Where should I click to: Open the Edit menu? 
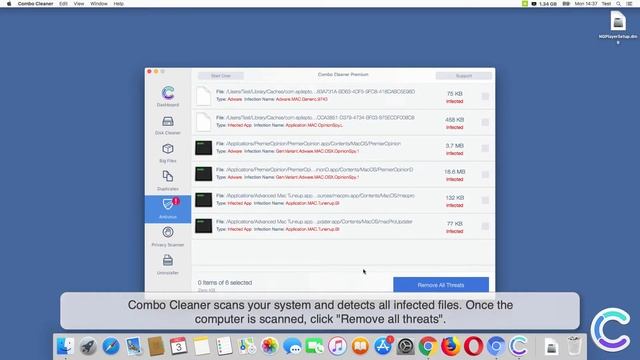63,4
